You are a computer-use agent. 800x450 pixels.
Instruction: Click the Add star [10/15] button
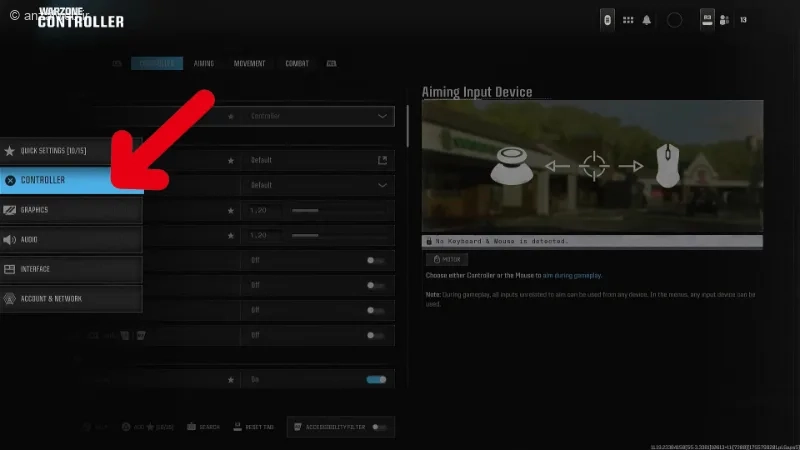point(148,427)
